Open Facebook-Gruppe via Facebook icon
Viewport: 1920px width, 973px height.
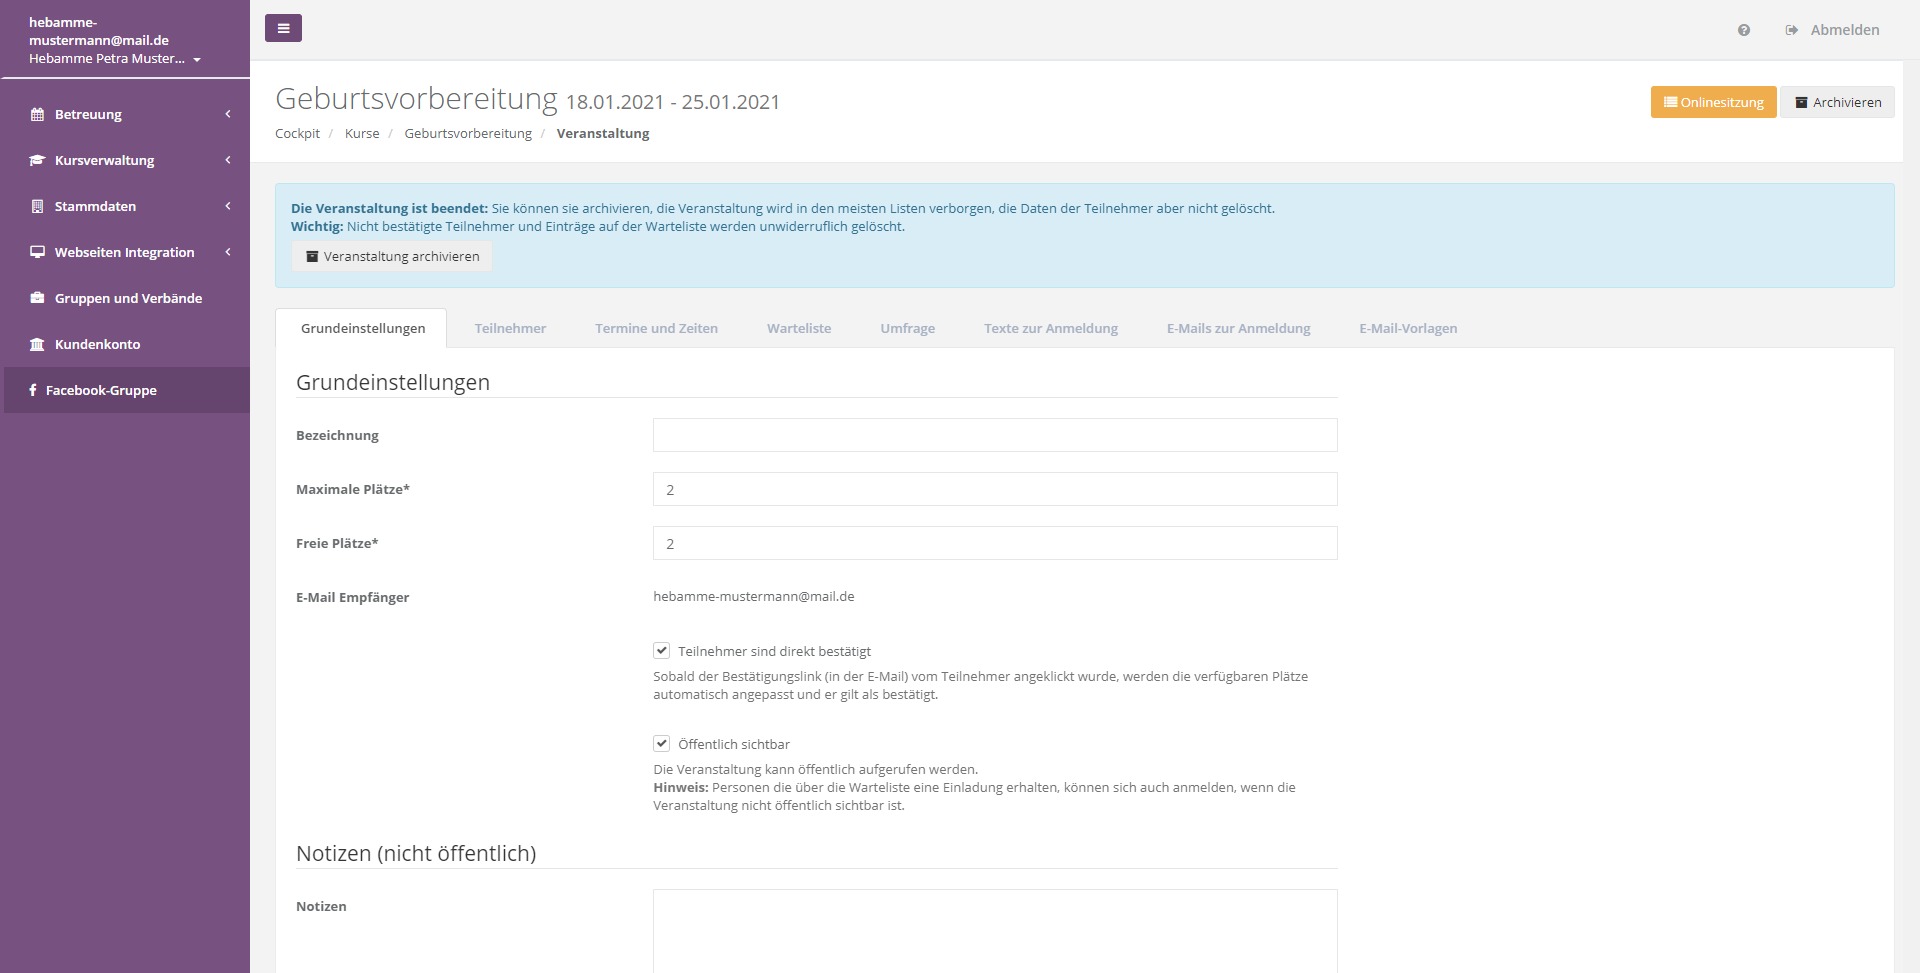coord(33,390)
